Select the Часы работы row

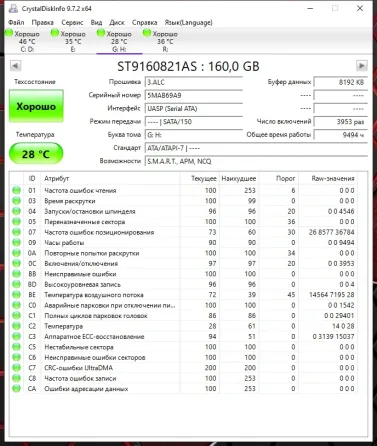click(x=183, y=243)
